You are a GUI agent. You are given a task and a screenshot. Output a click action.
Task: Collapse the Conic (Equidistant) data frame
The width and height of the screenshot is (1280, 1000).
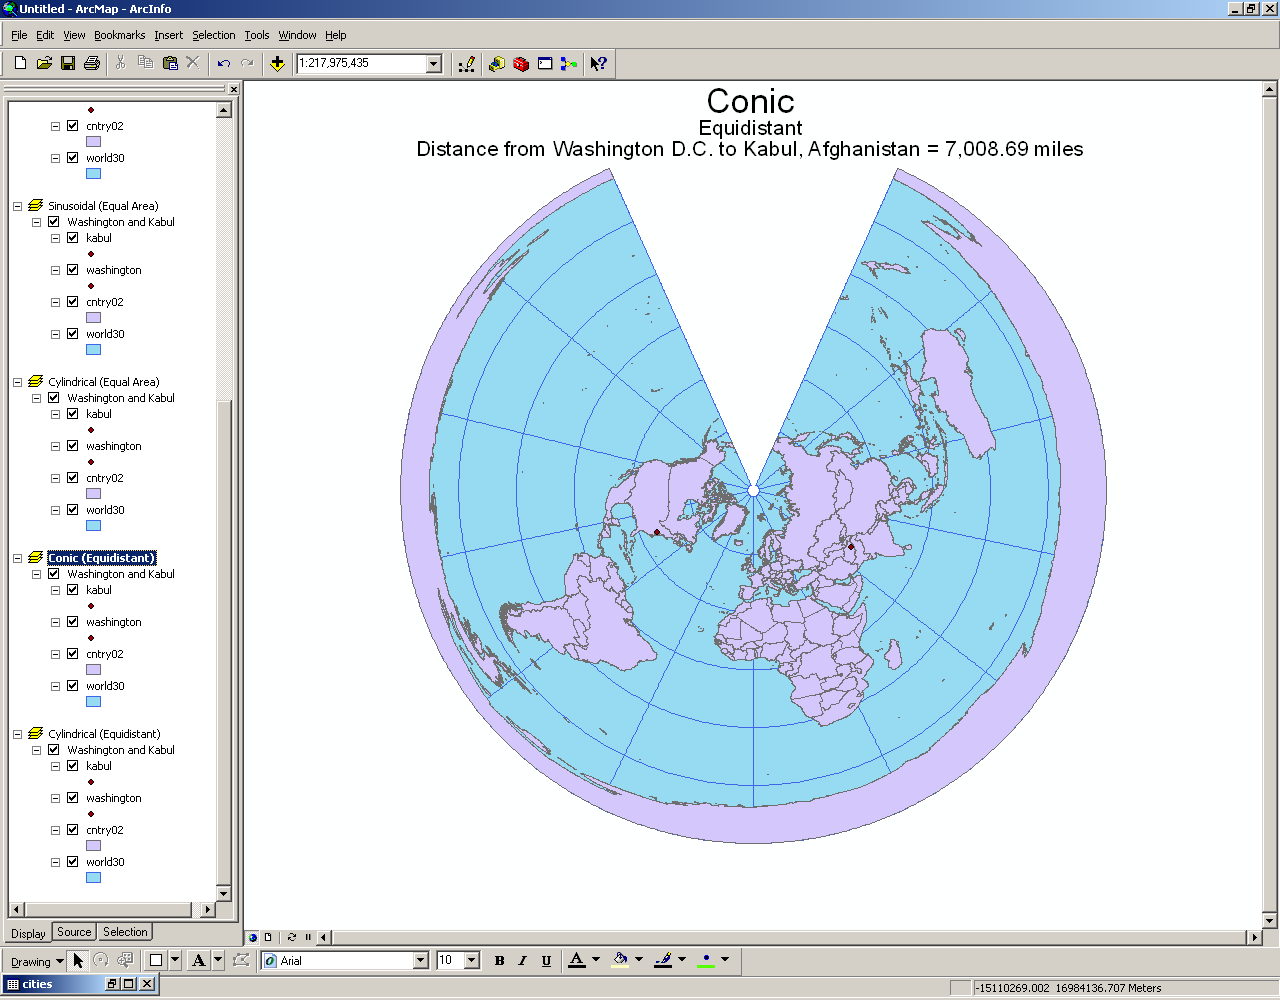17,558
